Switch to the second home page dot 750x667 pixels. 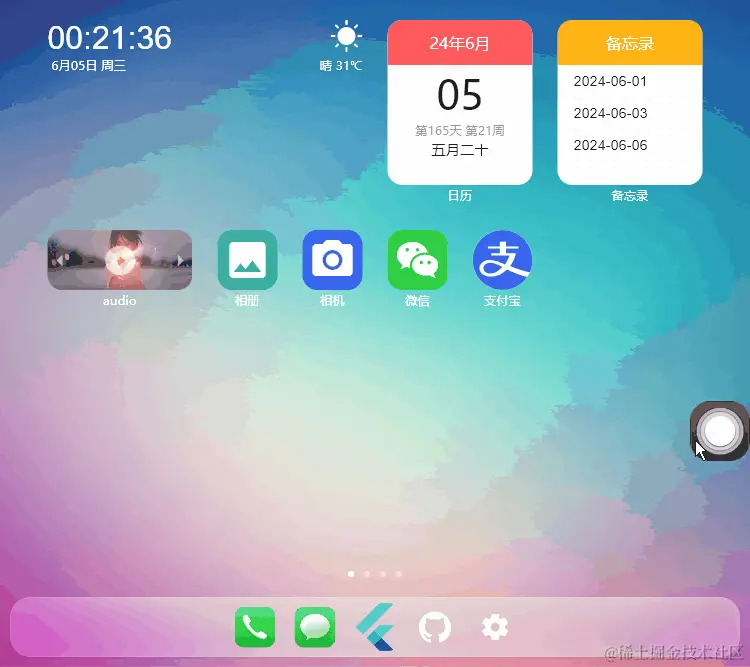(367, 574)
